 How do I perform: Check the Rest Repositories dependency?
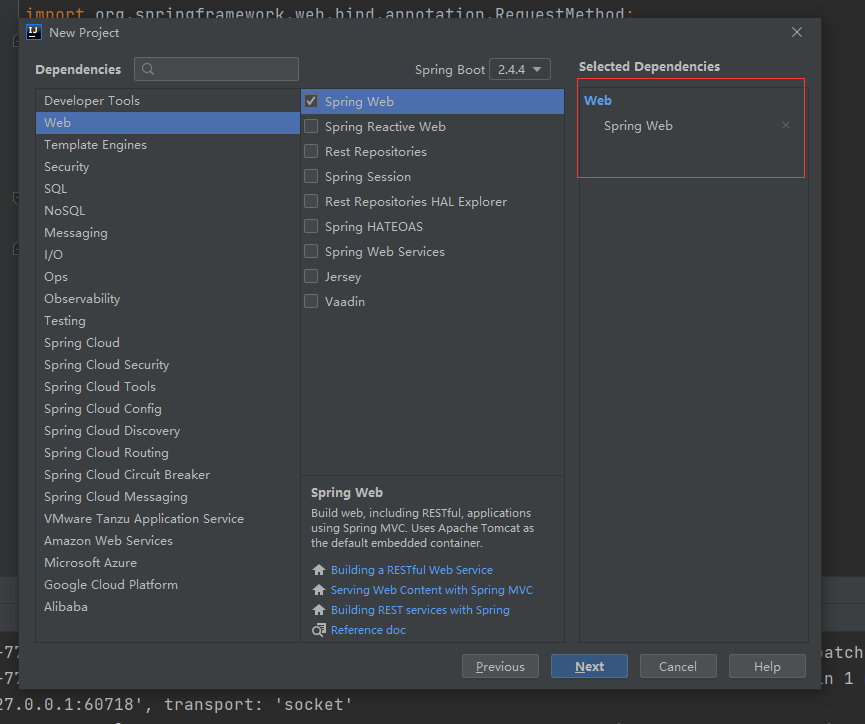[311, 151]
